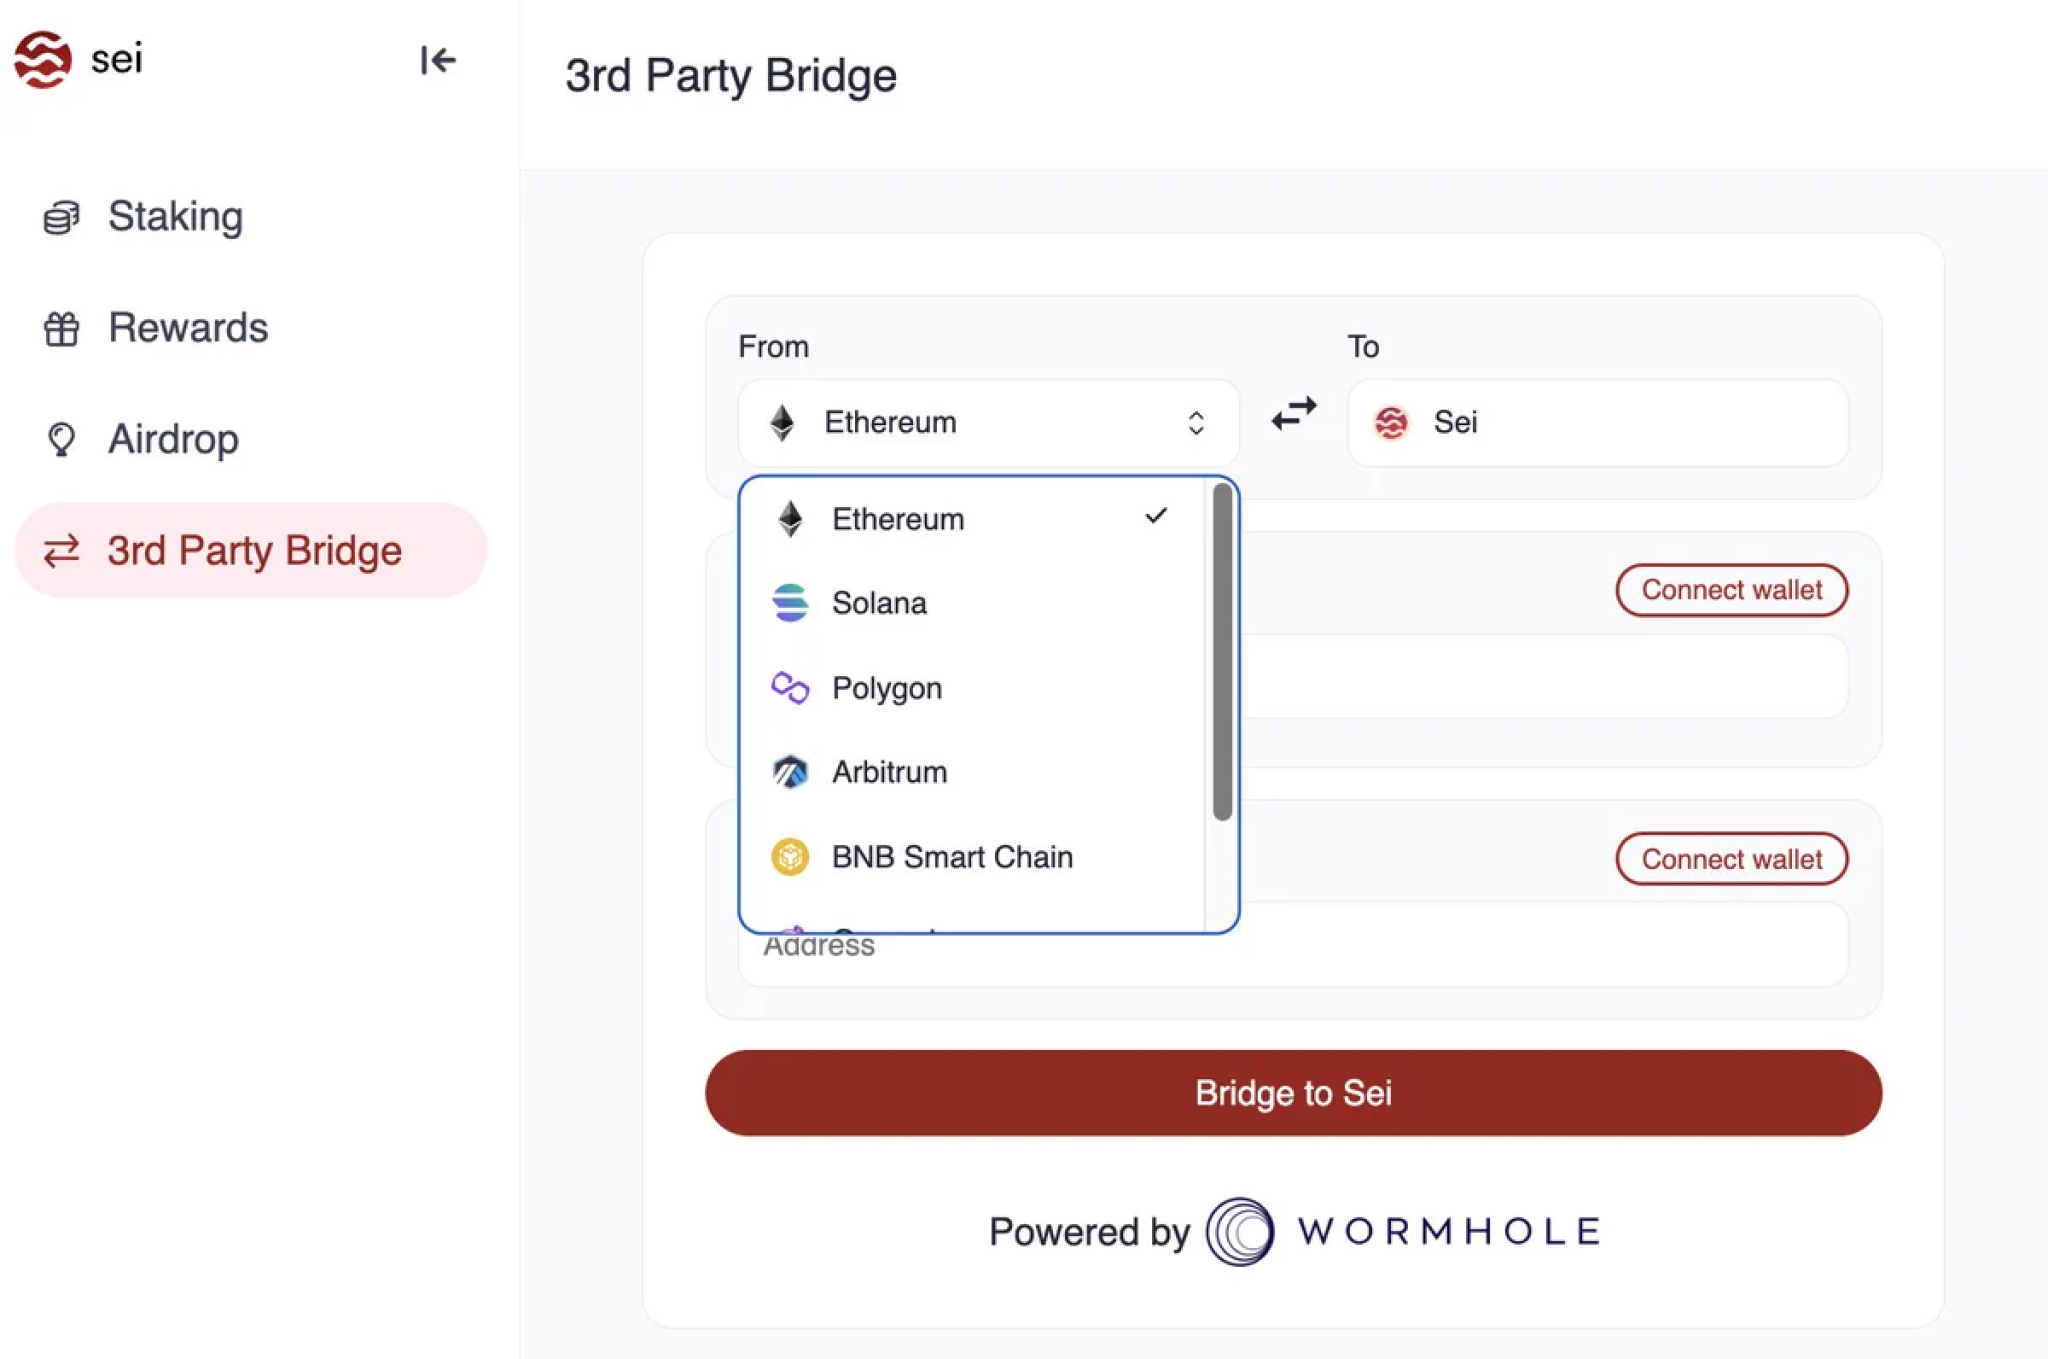
Task: Click the Staking coins icon
Action: point(61,217)
